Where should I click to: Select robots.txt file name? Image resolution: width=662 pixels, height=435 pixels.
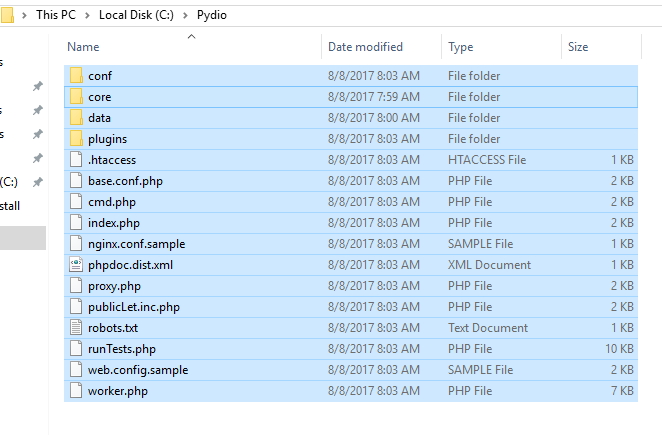(x=113, y=328)
